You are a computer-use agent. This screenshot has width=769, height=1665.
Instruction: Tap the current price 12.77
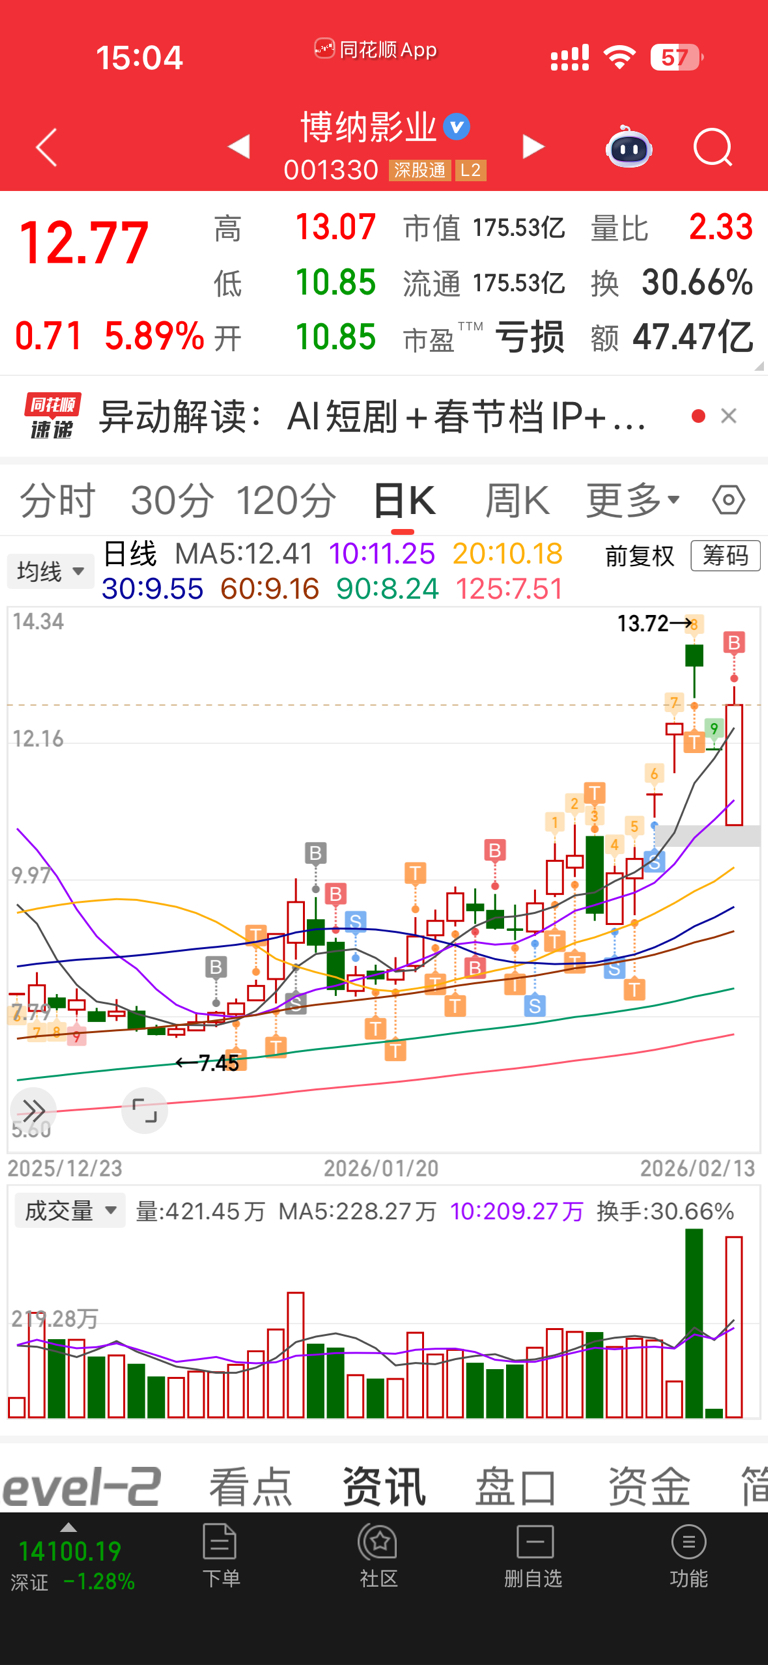(84, 243)
